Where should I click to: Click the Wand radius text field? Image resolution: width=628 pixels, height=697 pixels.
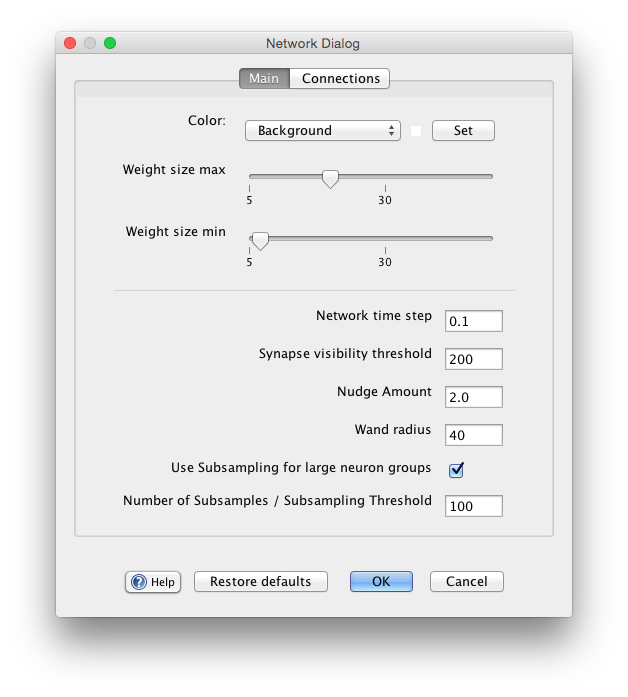[x=473, y=435]
